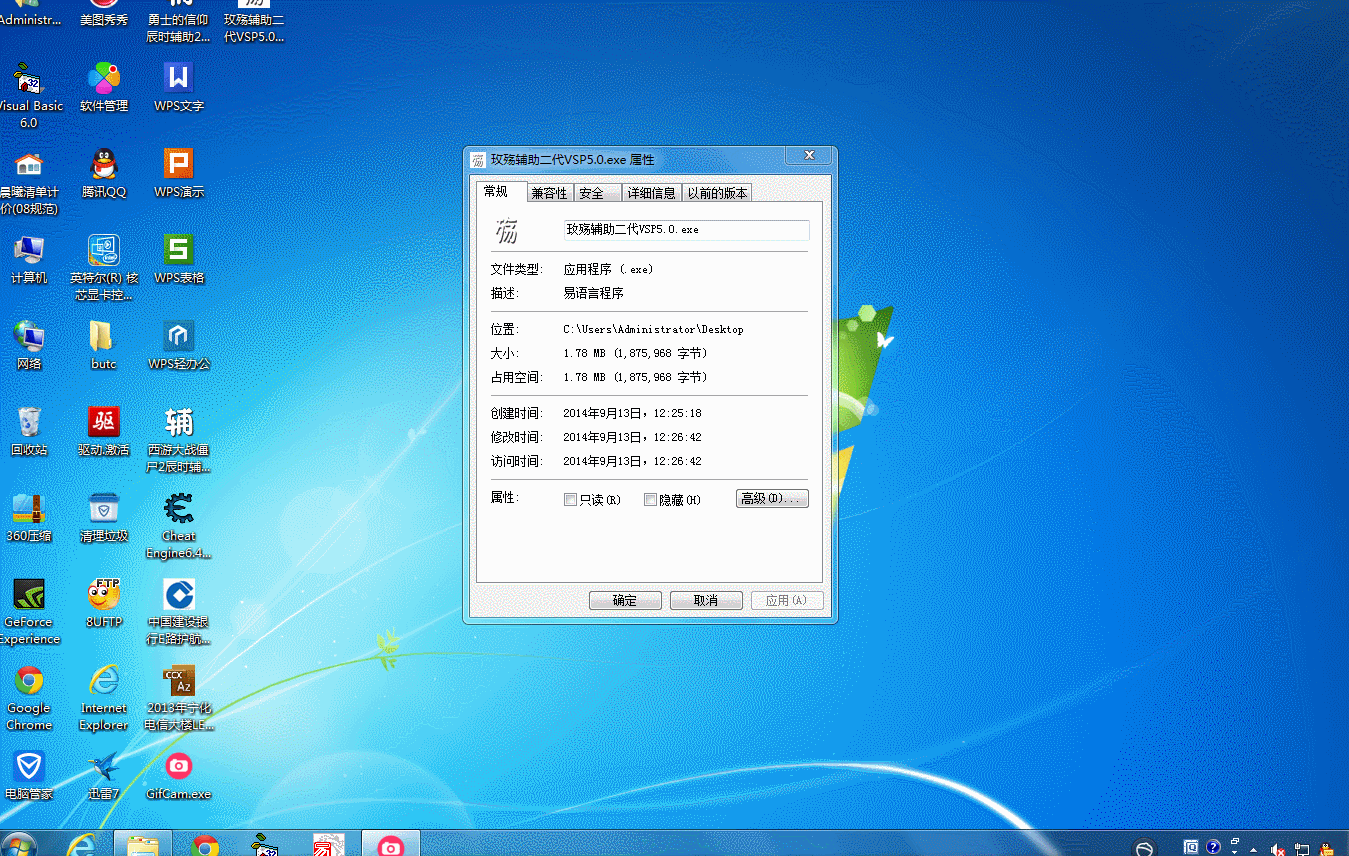Tick the 只读(R) read-only checkbox
This screenshot has width=1349, height=856.
(571, 500)
